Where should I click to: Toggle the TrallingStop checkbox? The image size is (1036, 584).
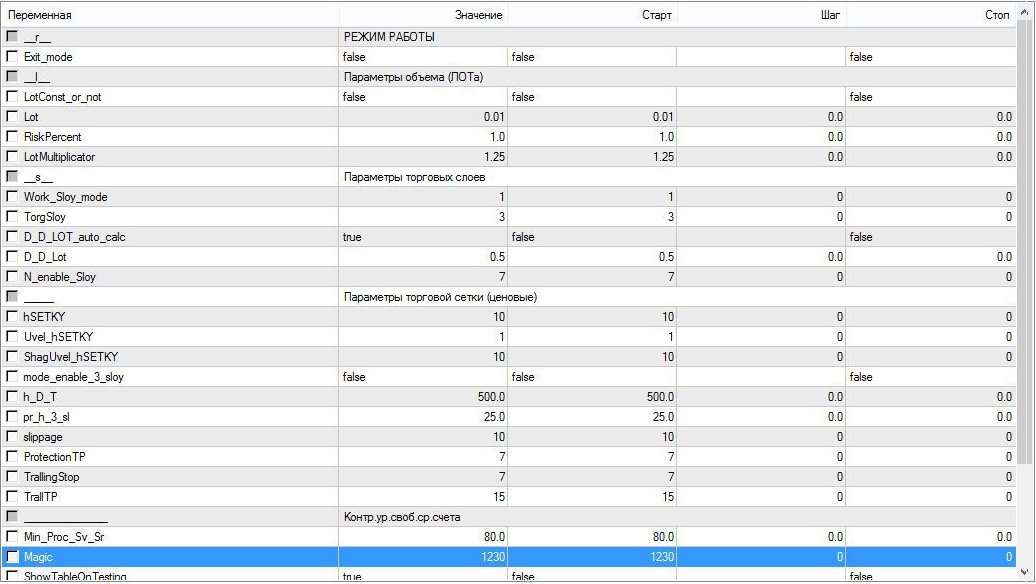point(12,477)
